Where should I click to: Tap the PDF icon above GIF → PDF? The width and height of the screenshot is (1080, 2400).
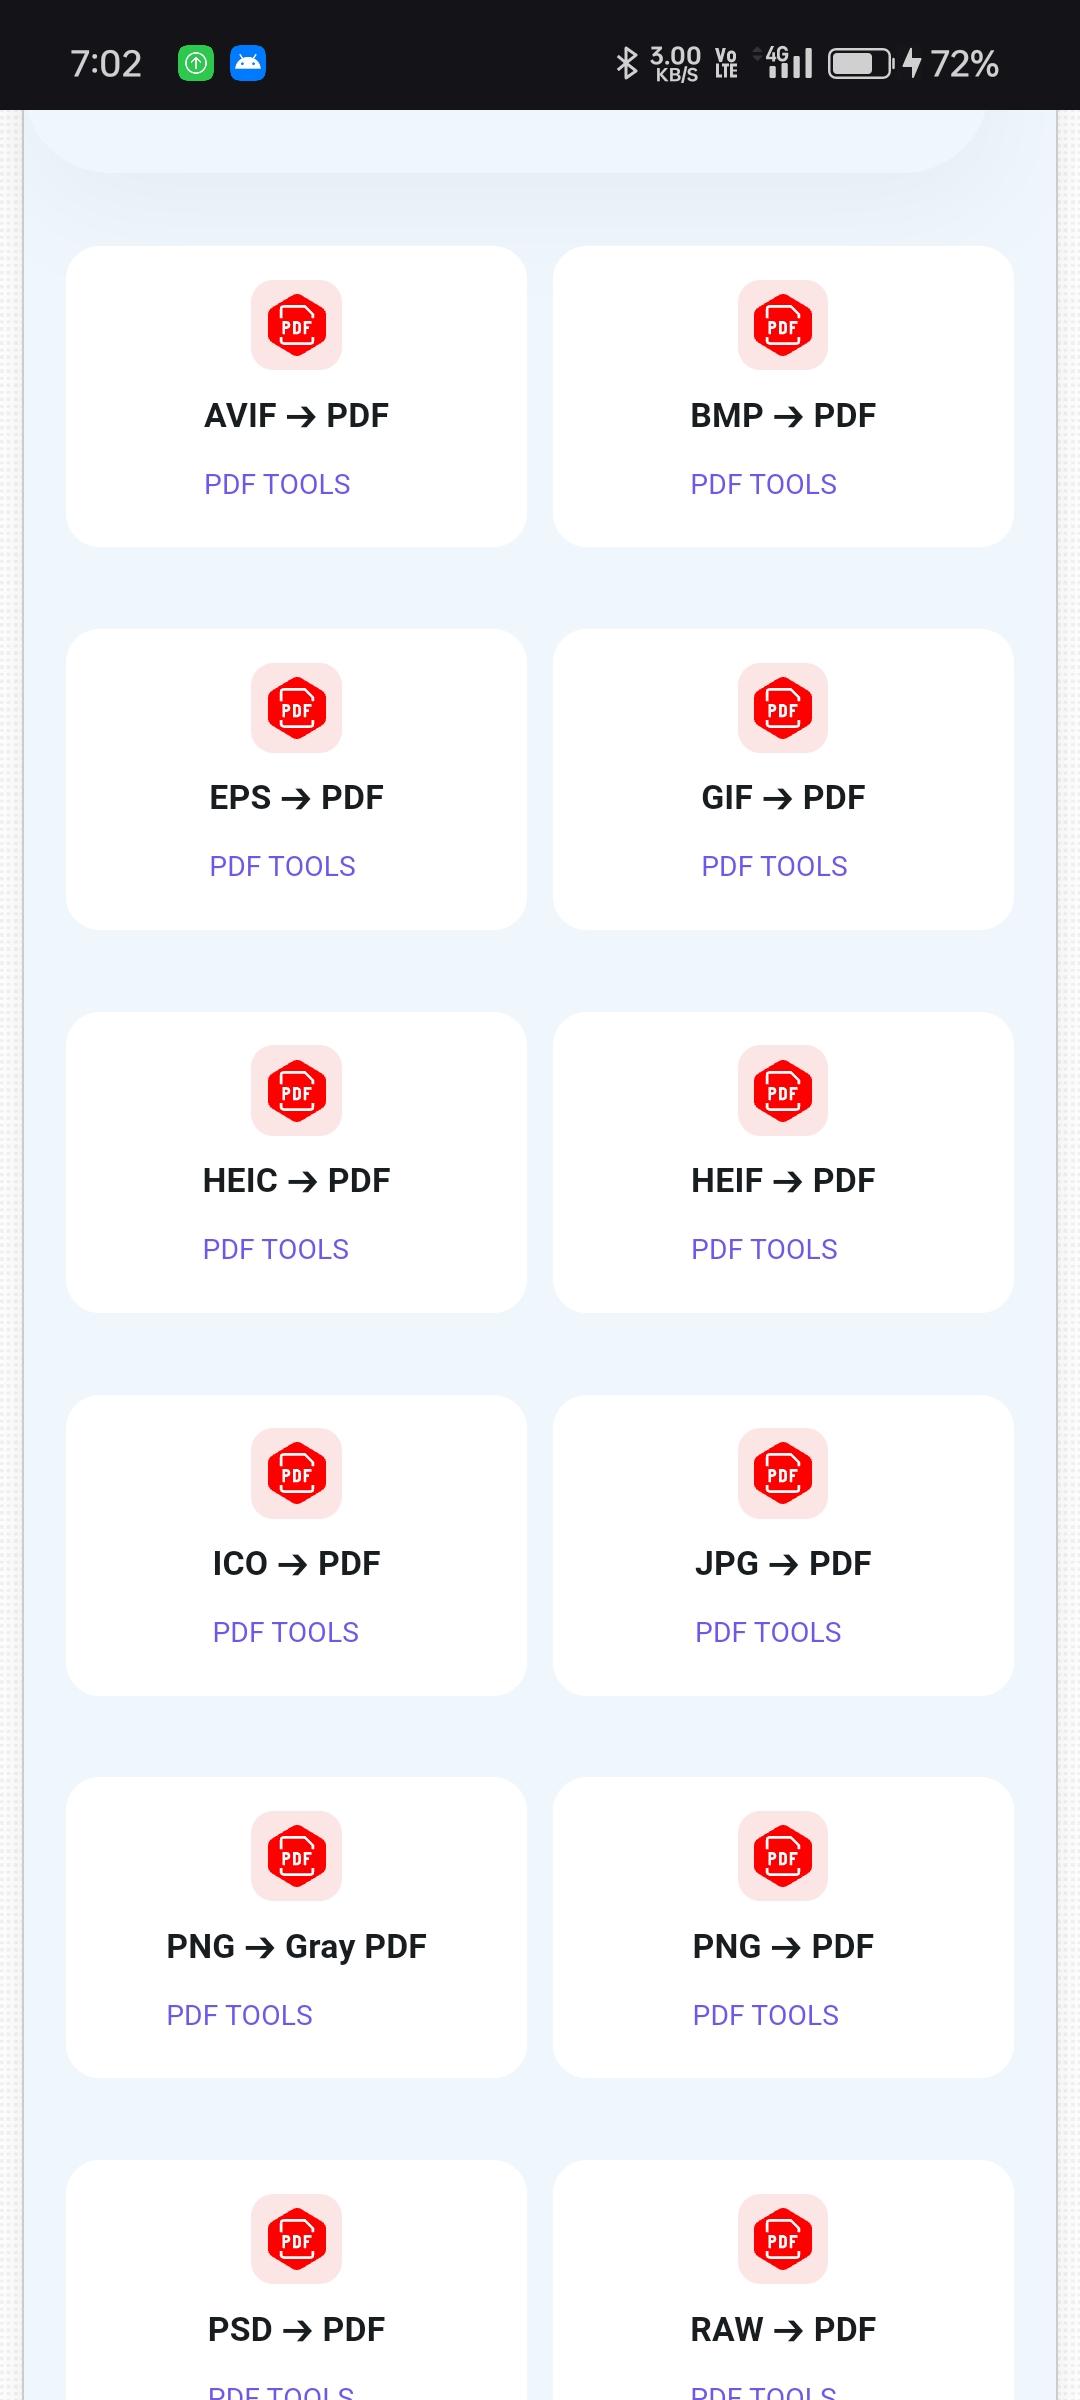point(783,708)
